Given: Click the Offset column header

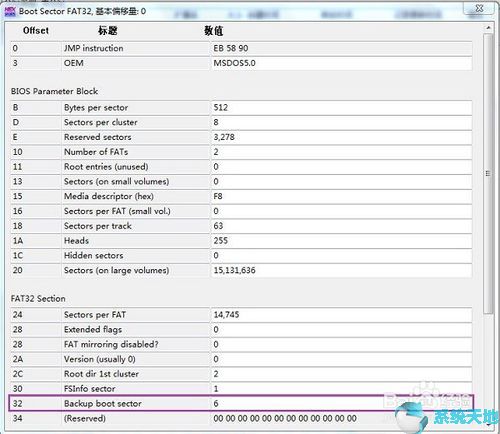Looking at the screenshot, I should pyautogui.click(x=36, y=31).
